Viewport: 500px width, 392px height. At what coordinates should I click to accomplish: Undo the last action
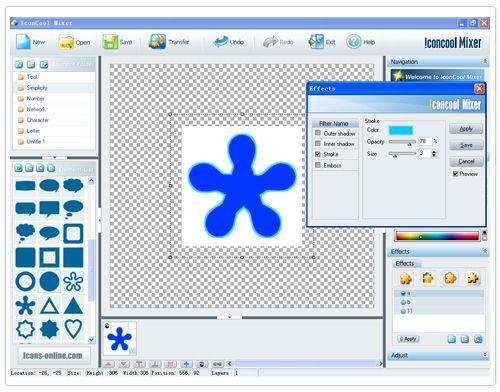[220, 42]
